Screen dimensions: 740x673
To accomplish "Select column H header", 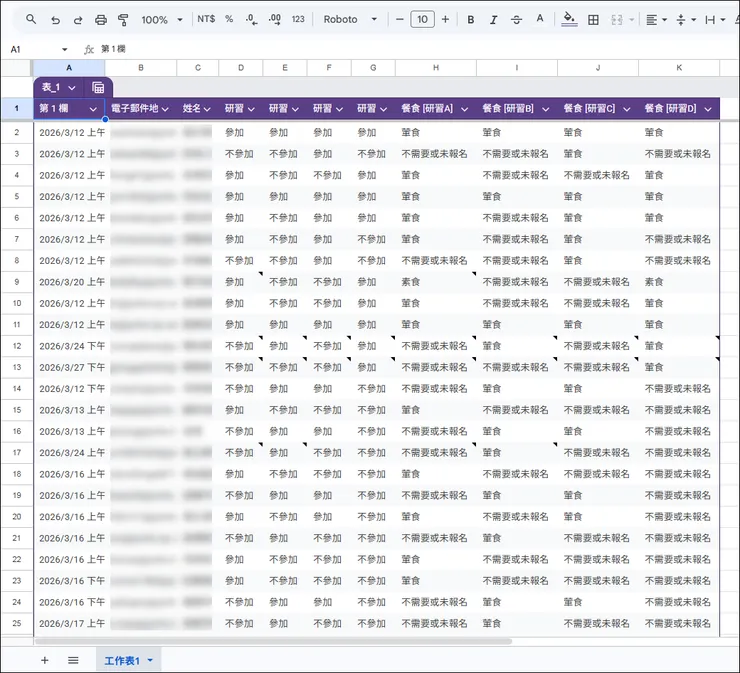I will [436, 68].
